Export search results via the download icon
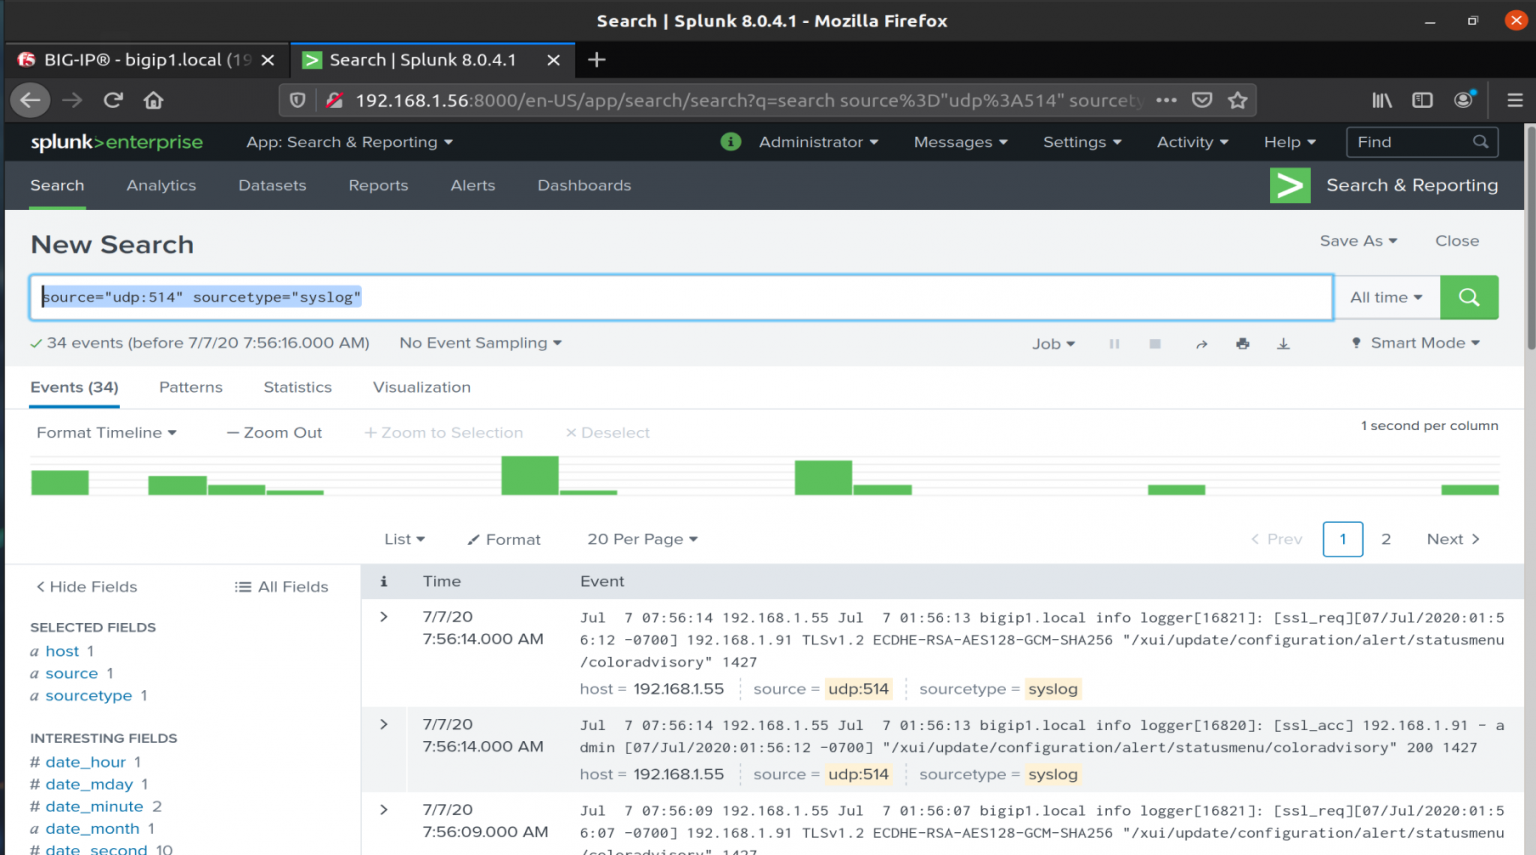Screen dimensions: 1536x855 1283,343
